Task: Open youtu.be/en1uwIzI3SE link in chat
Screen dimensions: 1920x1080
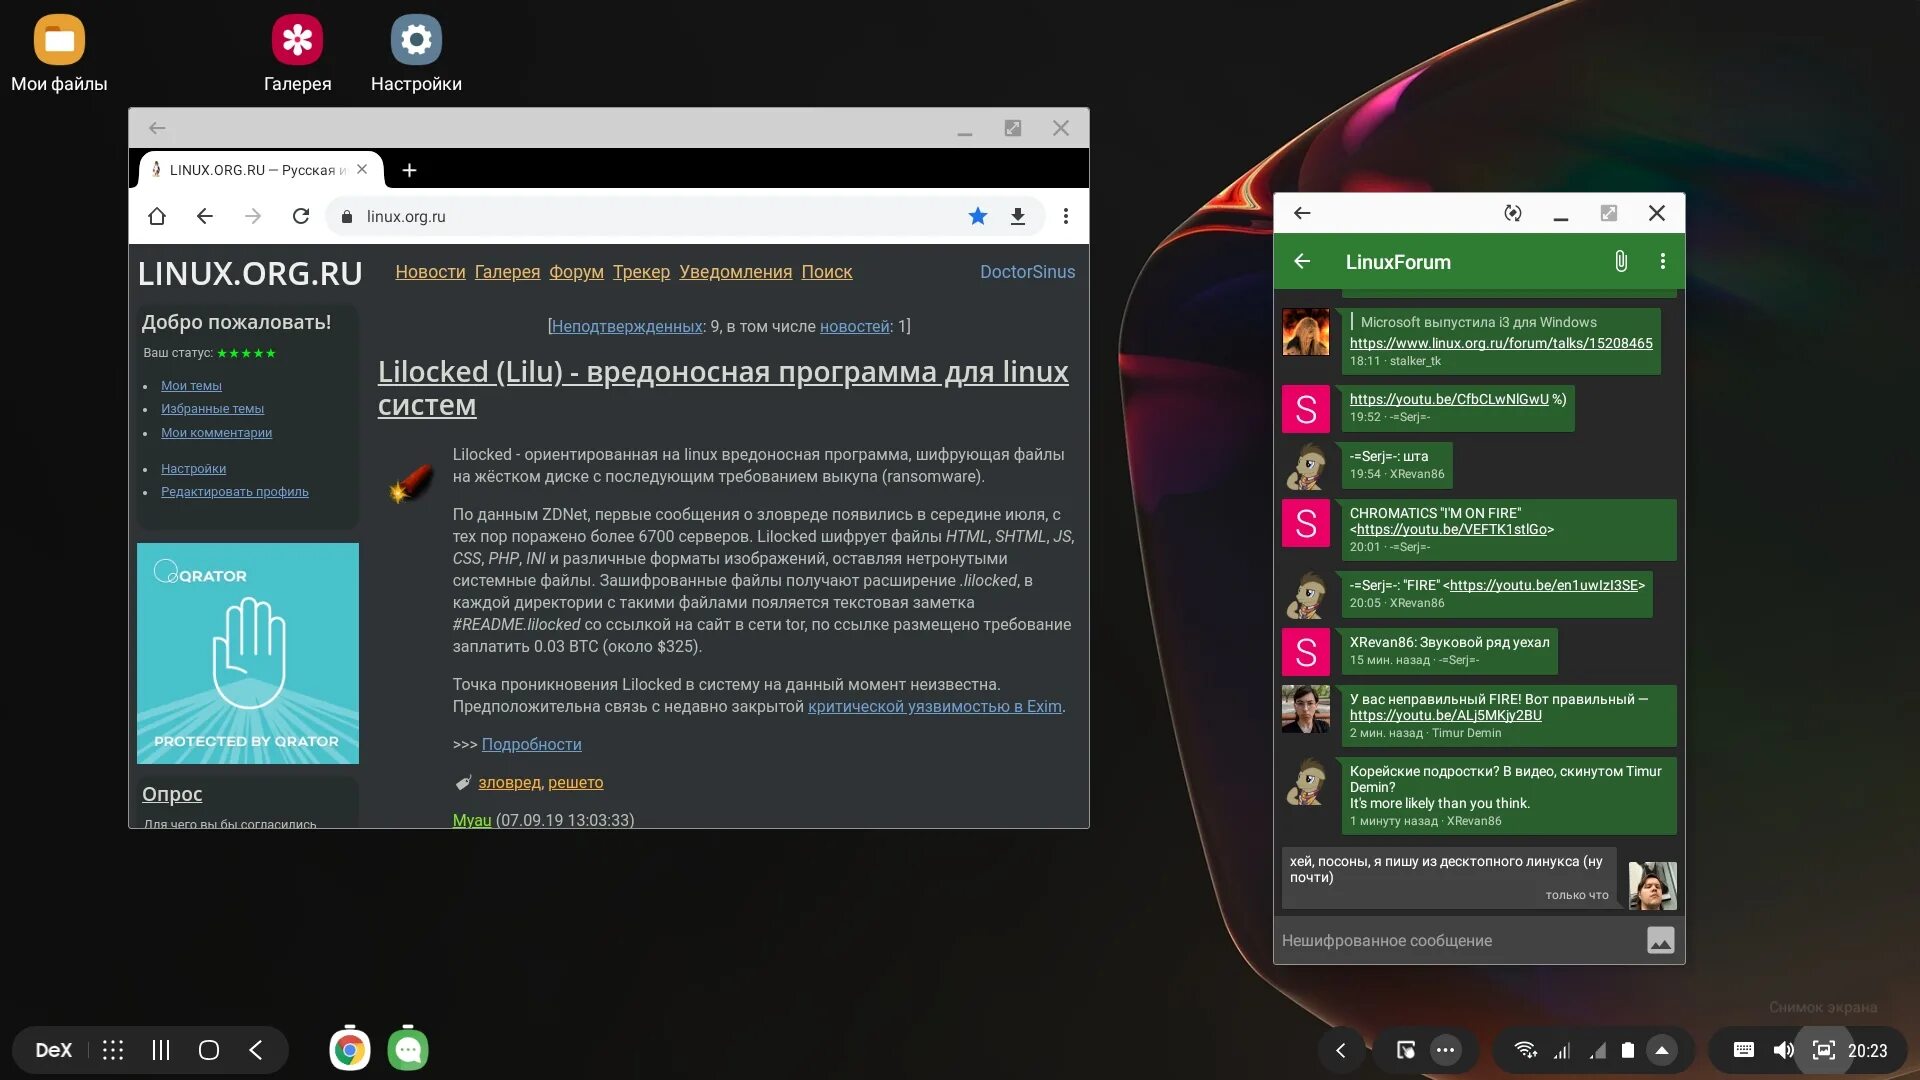Action: pos(1544,586)
